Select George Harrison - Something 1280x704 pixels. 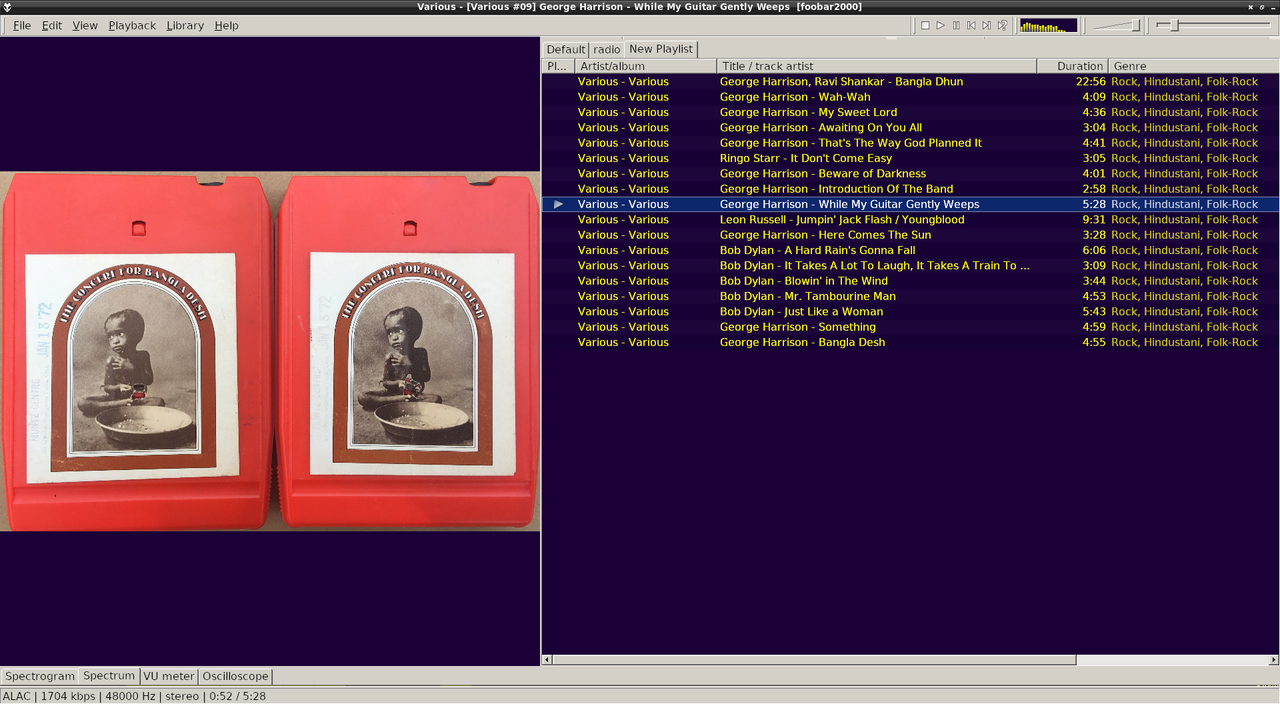[911, 327]
